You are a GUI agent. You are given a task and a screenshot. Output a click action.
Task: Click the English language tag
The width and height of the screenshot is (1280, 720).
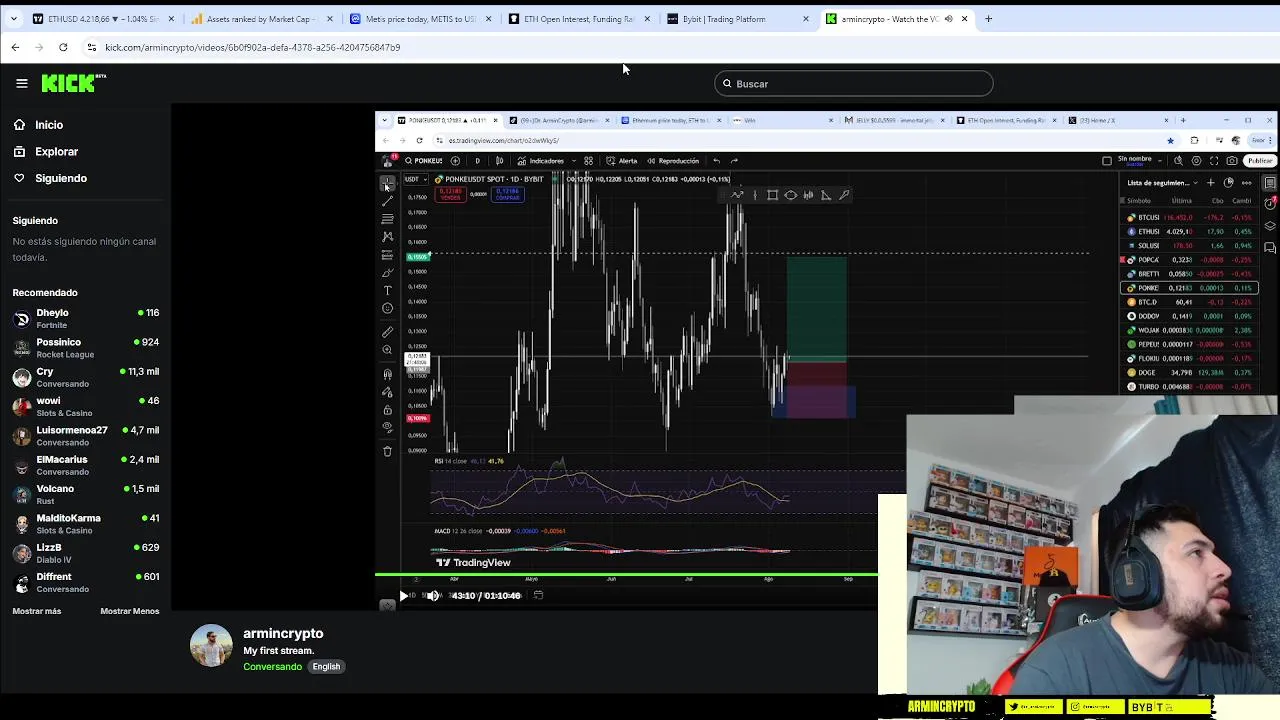326,667
